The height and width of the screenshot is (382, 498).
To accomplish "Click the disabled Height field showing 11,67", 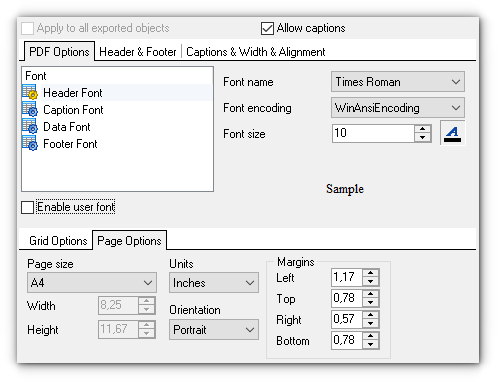I will pos(118,329).
